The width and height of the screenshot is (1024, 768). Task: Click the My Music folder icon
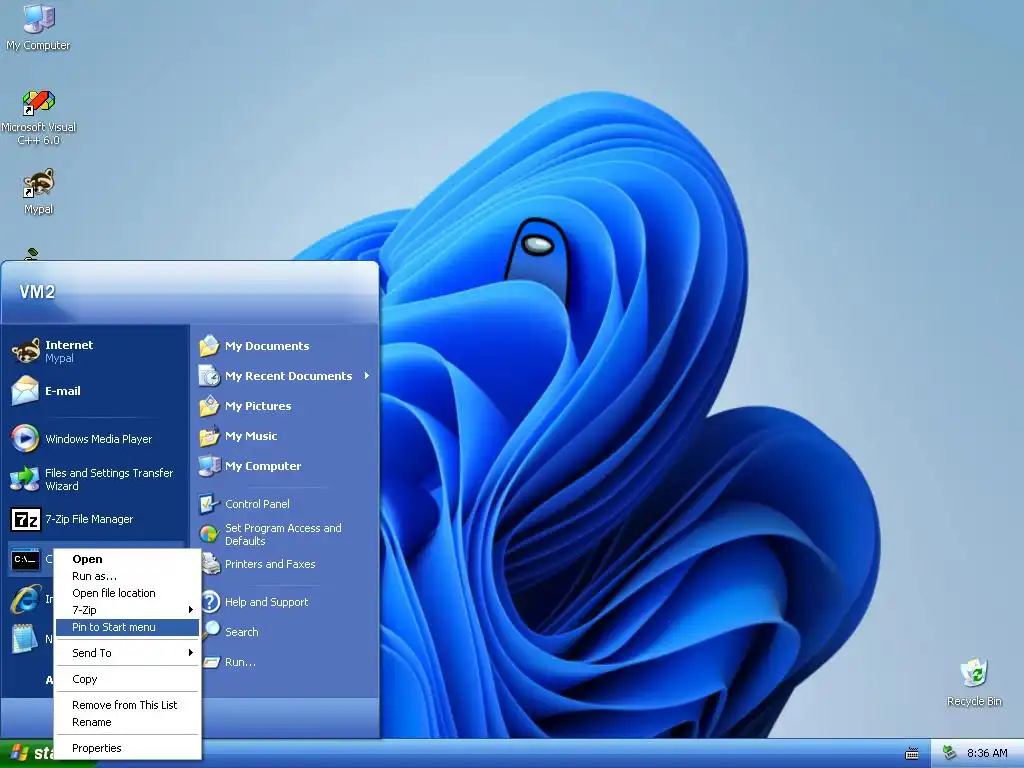209,436
